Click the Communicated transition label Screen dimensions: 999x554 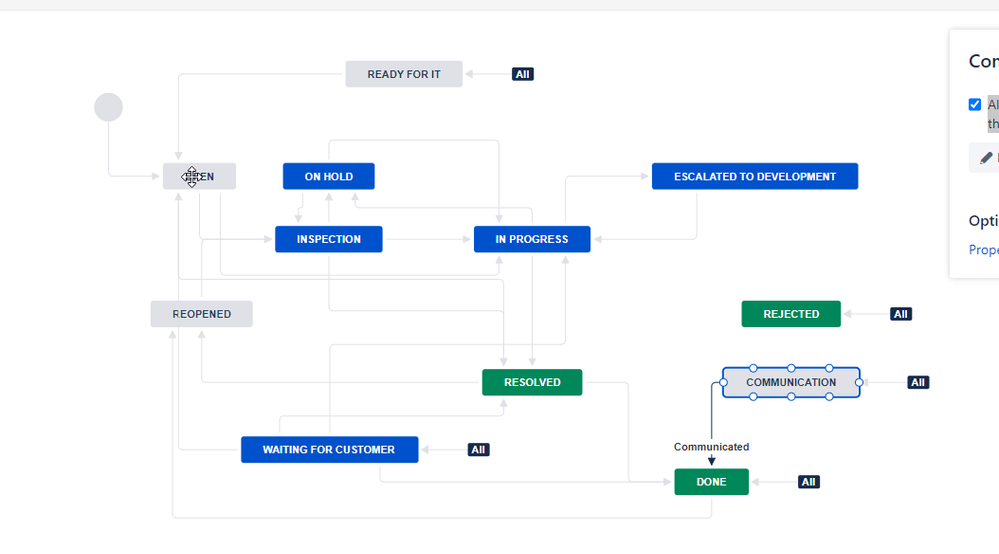coord(712,447)
